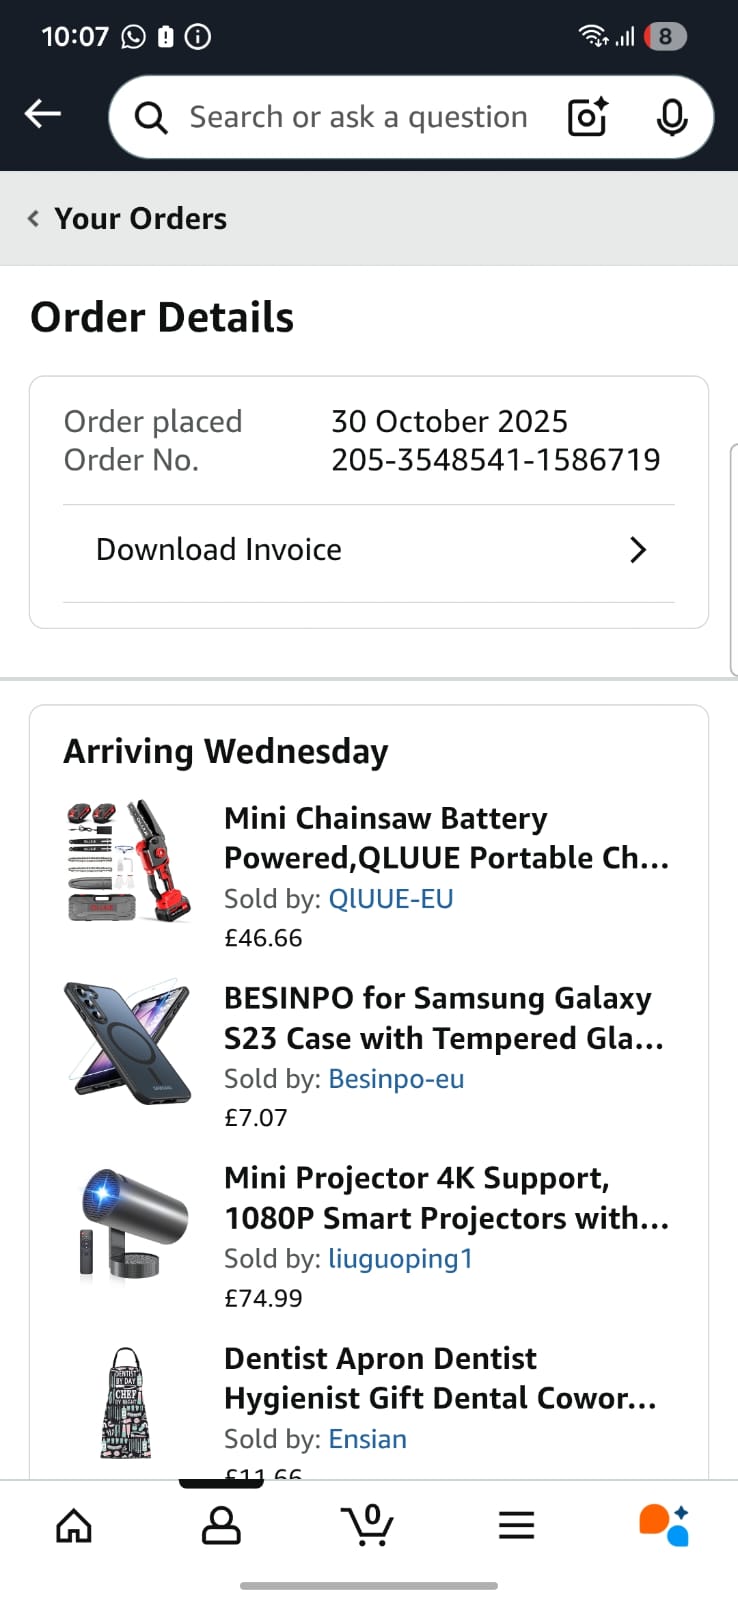Go to the Home tab
Image resolution: width=738 pixels, height=1600 pixels.
coord(74,1525)
